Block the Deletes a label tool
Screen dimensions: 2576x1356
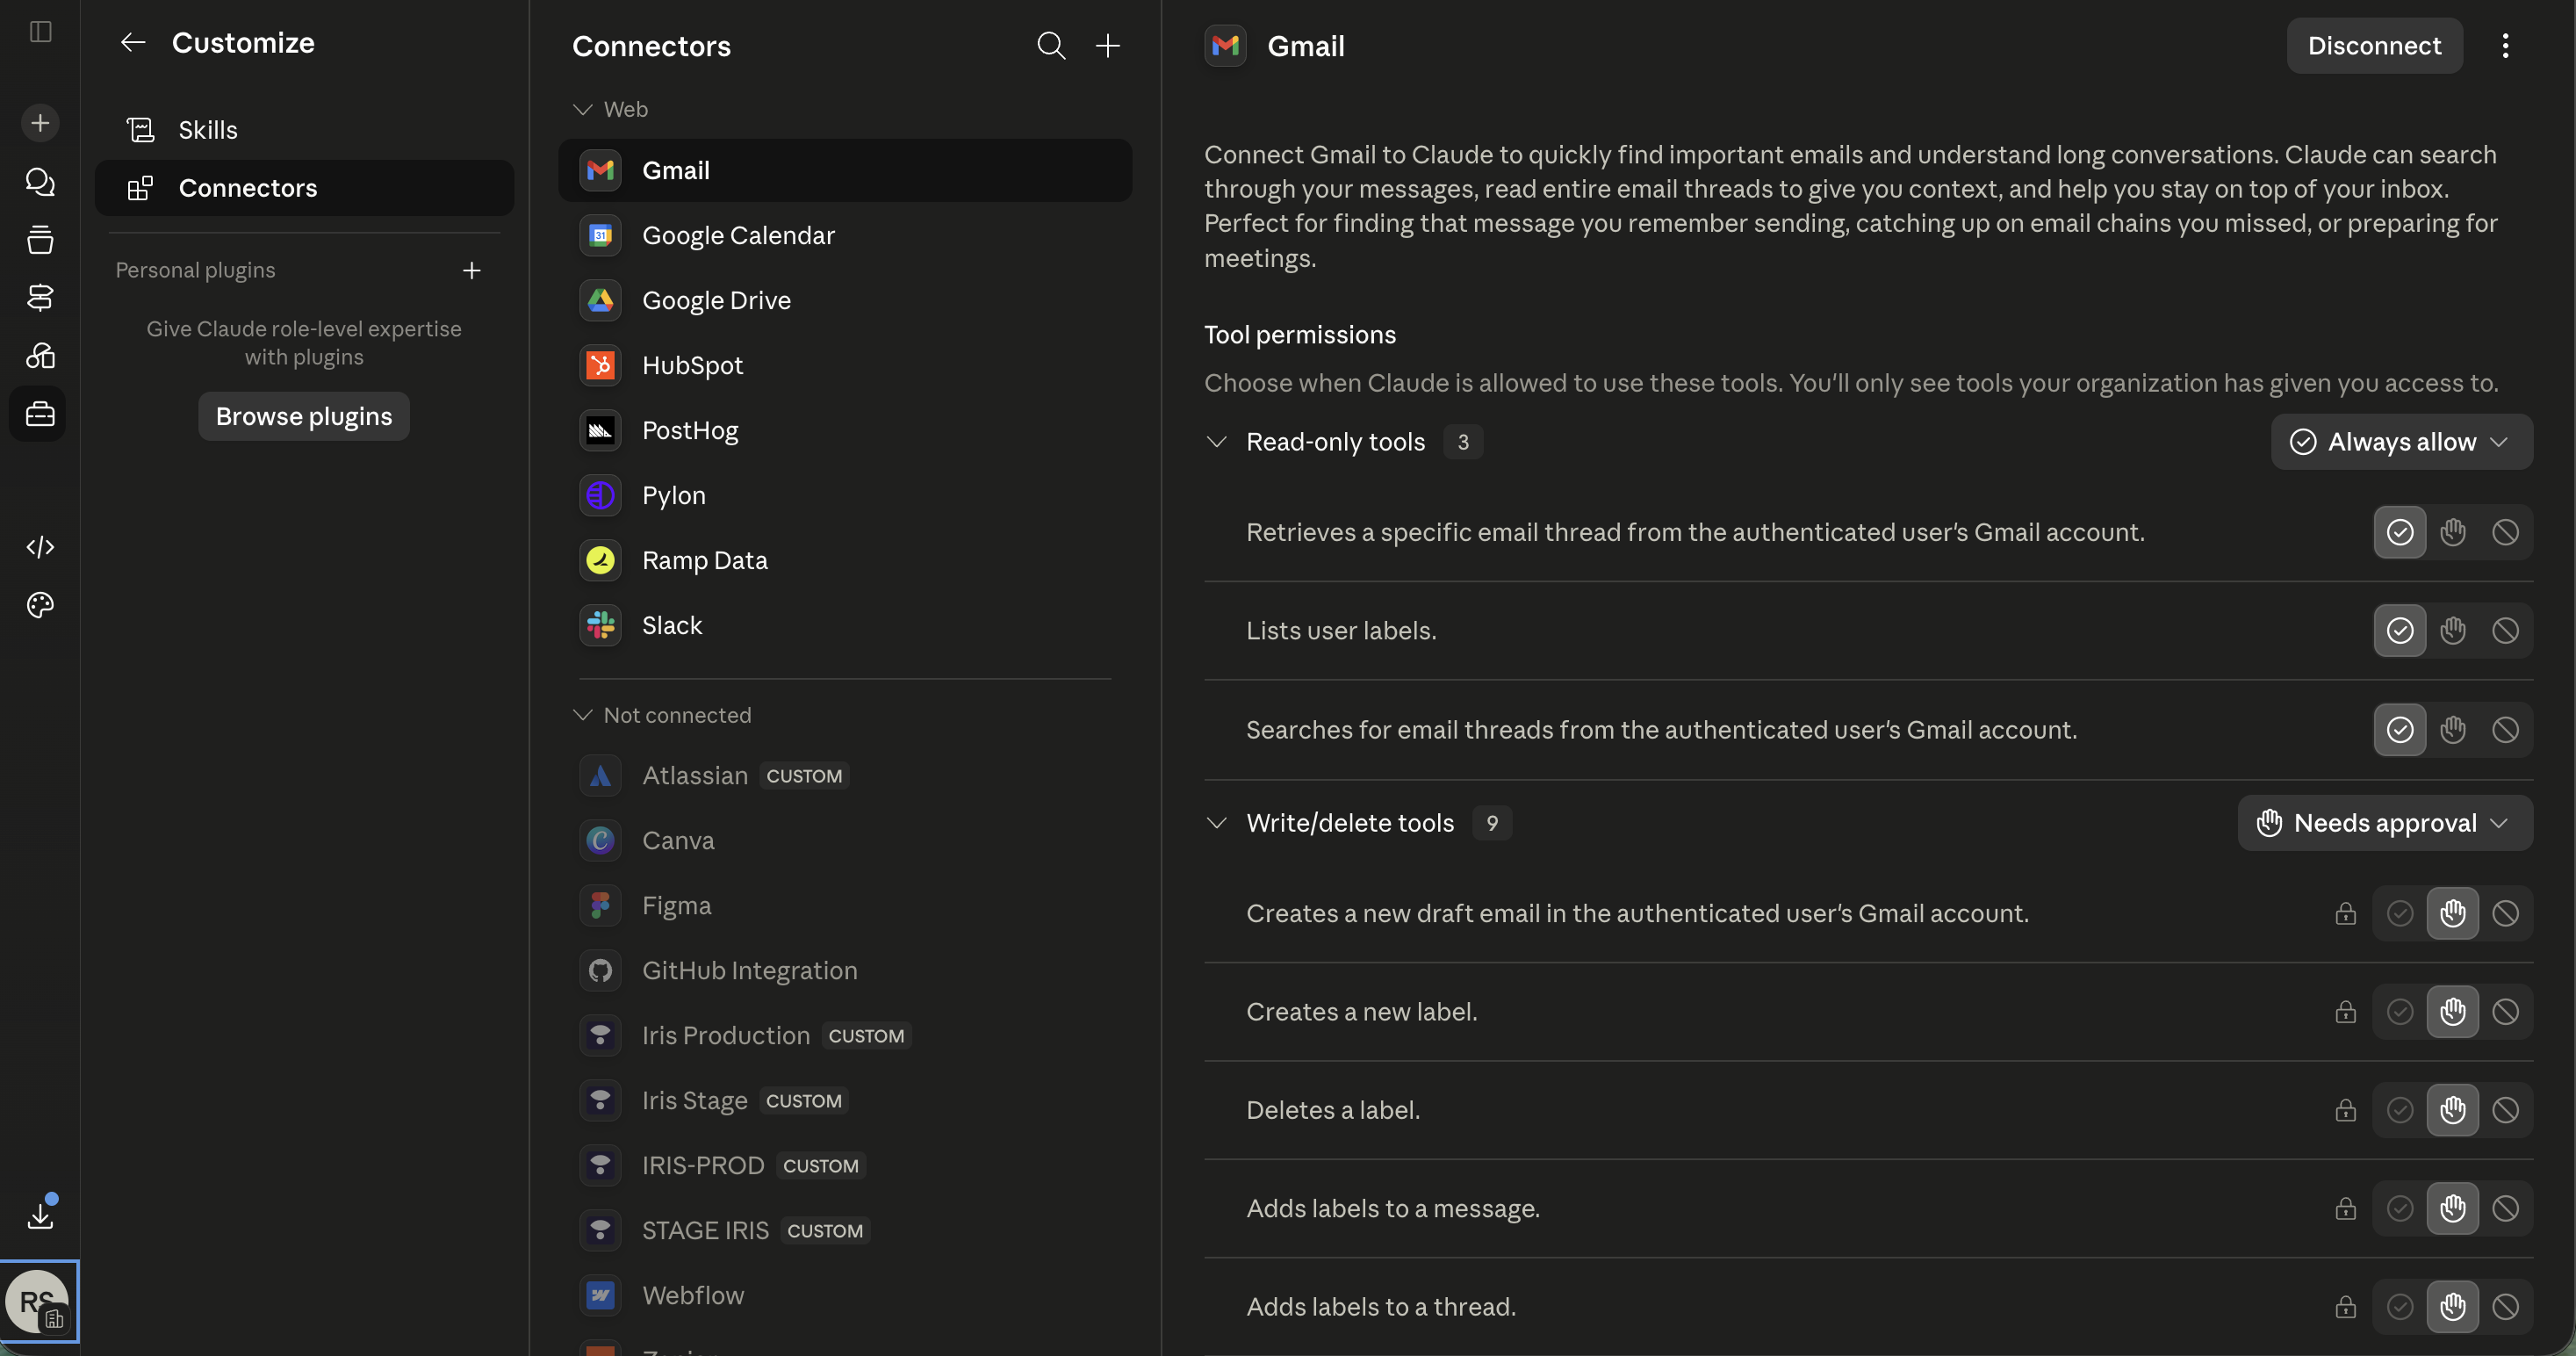point(2506,1110)
